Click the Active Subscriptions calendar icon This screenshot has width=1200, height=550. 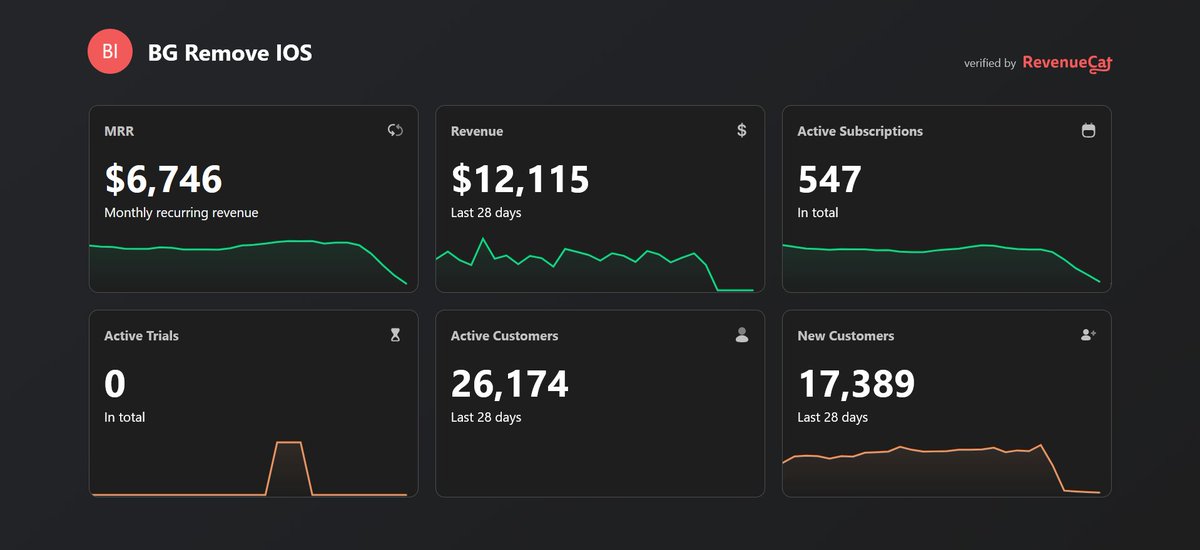[1088, 130]
